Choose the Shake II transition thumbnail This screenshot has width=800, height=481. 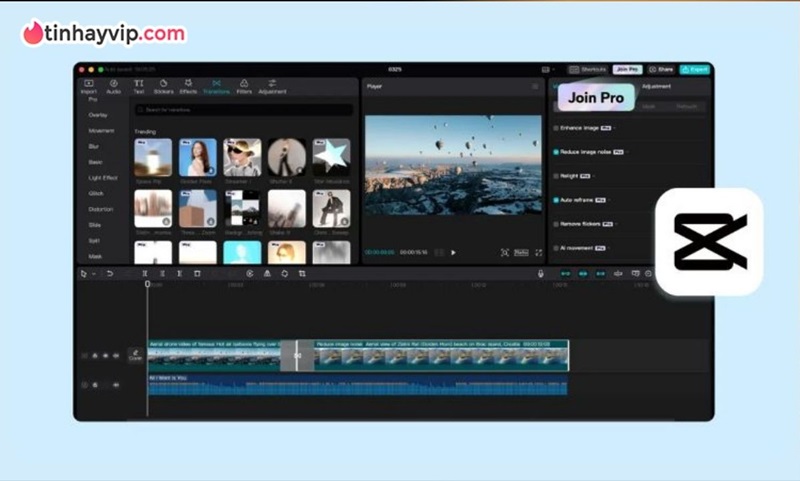click(x=287, y=209)
